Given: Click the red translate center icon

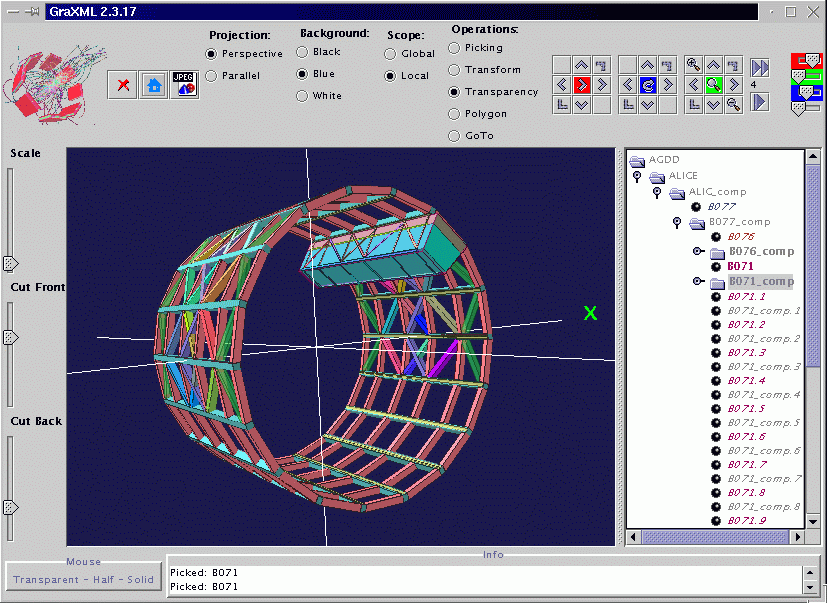Looking at the screenshot, I should (582, 84).
